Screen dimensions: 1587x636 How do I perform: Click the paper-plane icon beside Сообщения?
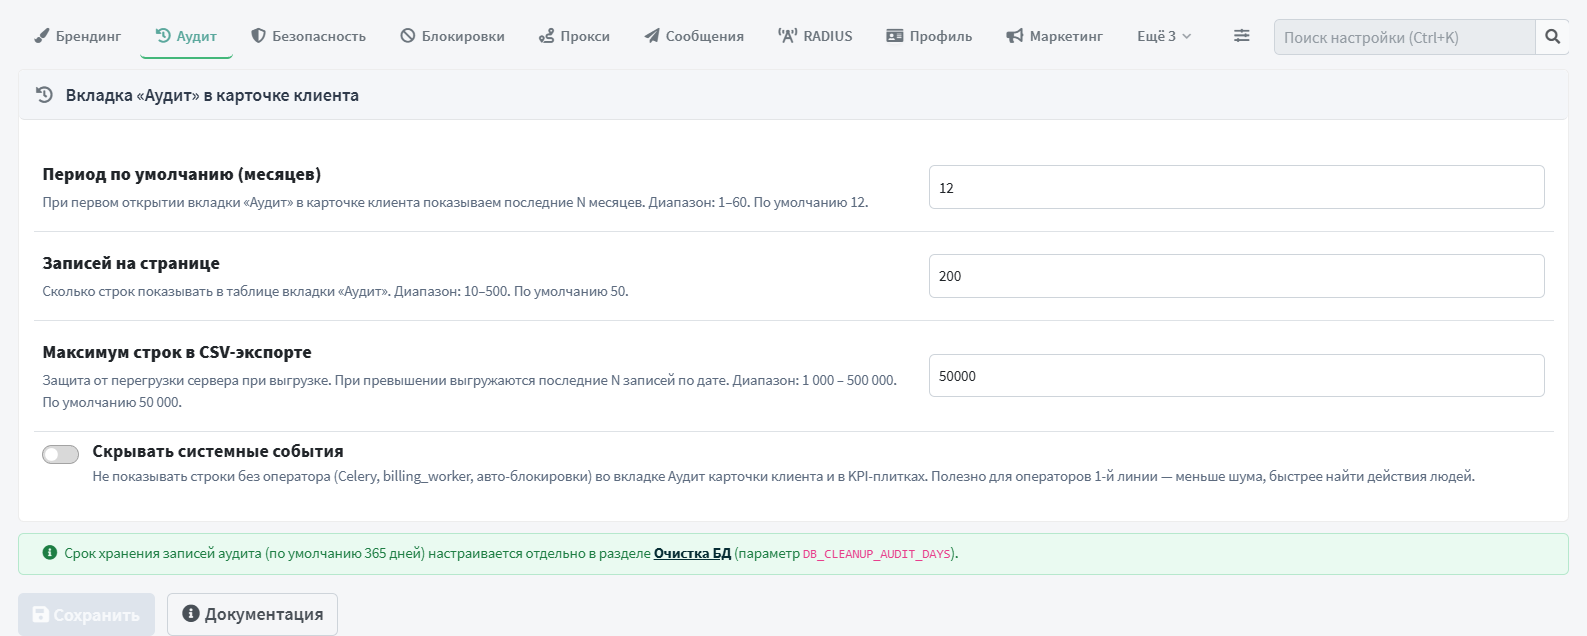click(x=652, y=36)
